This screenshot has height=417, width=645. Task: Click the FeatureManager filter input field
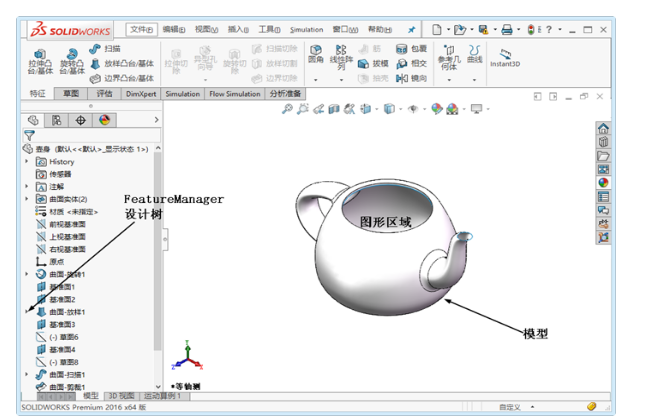click(91, 135)
